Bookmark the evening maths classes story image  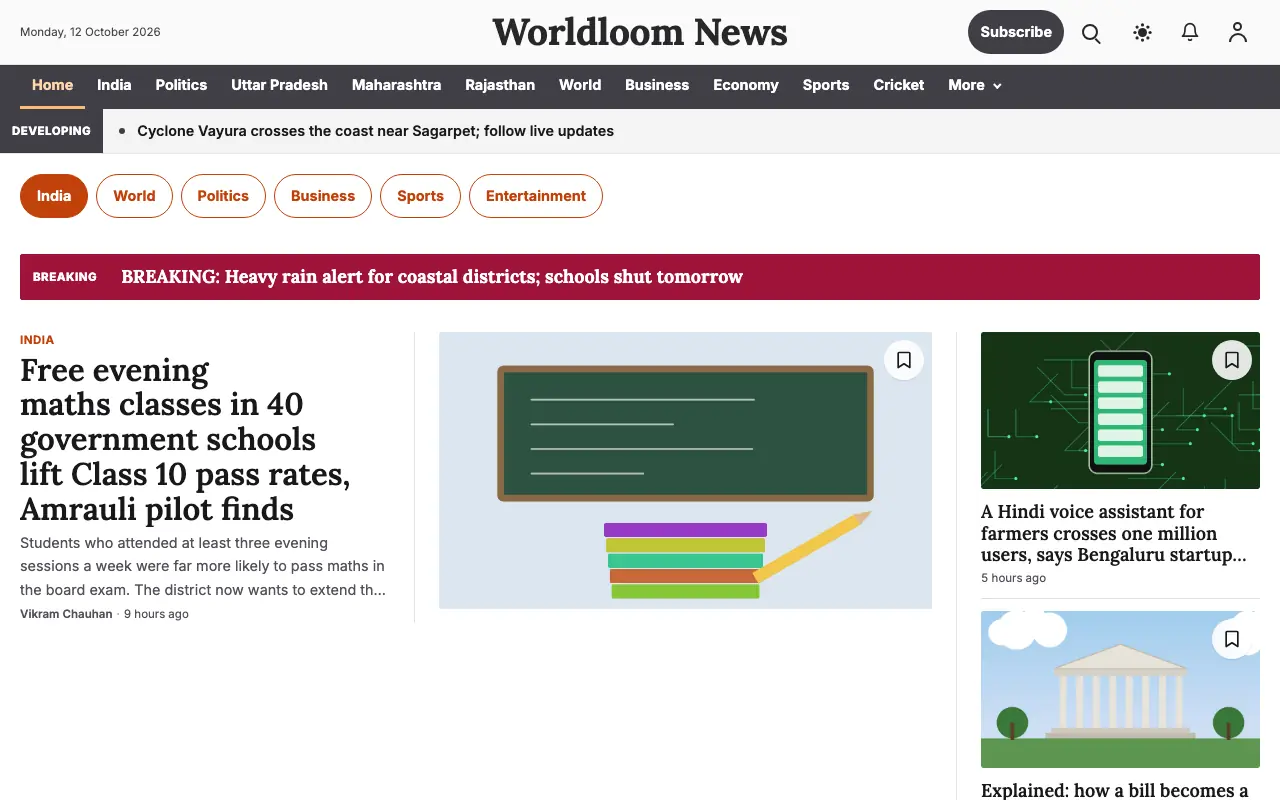pyautogui.click(x=904, y=360)
